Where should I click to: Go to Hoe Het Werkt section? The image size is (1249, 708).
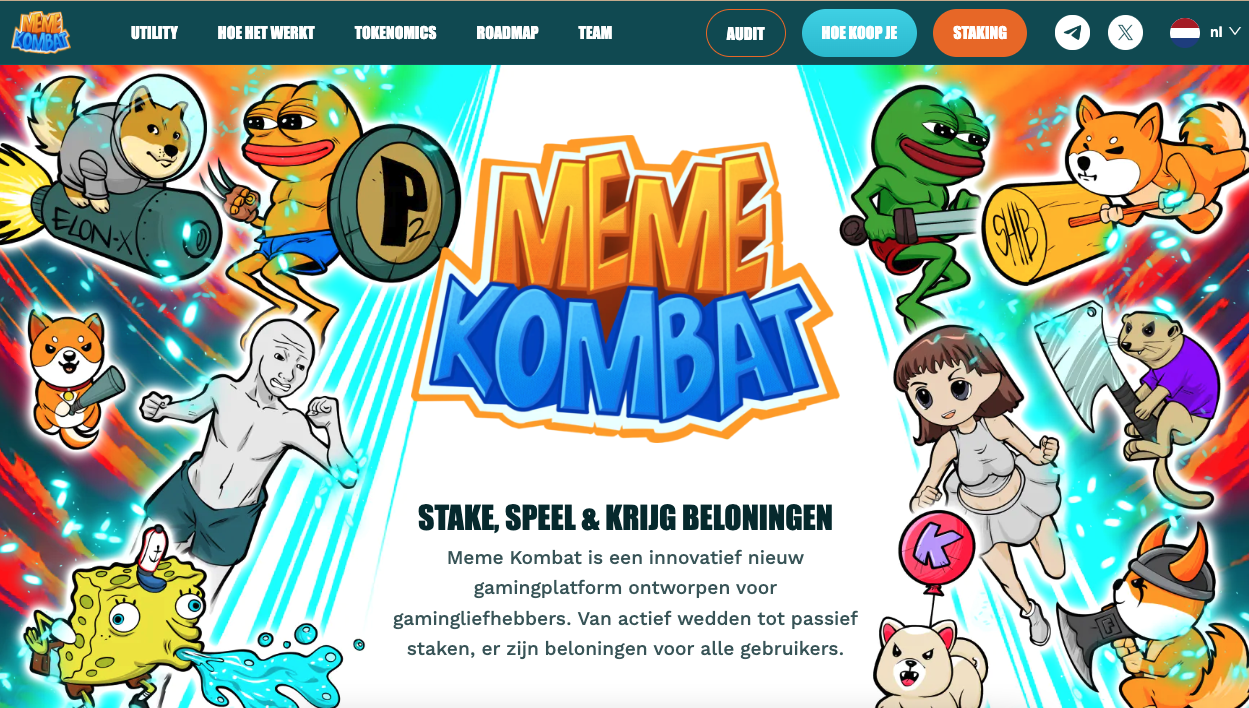[x=266, y=33]
